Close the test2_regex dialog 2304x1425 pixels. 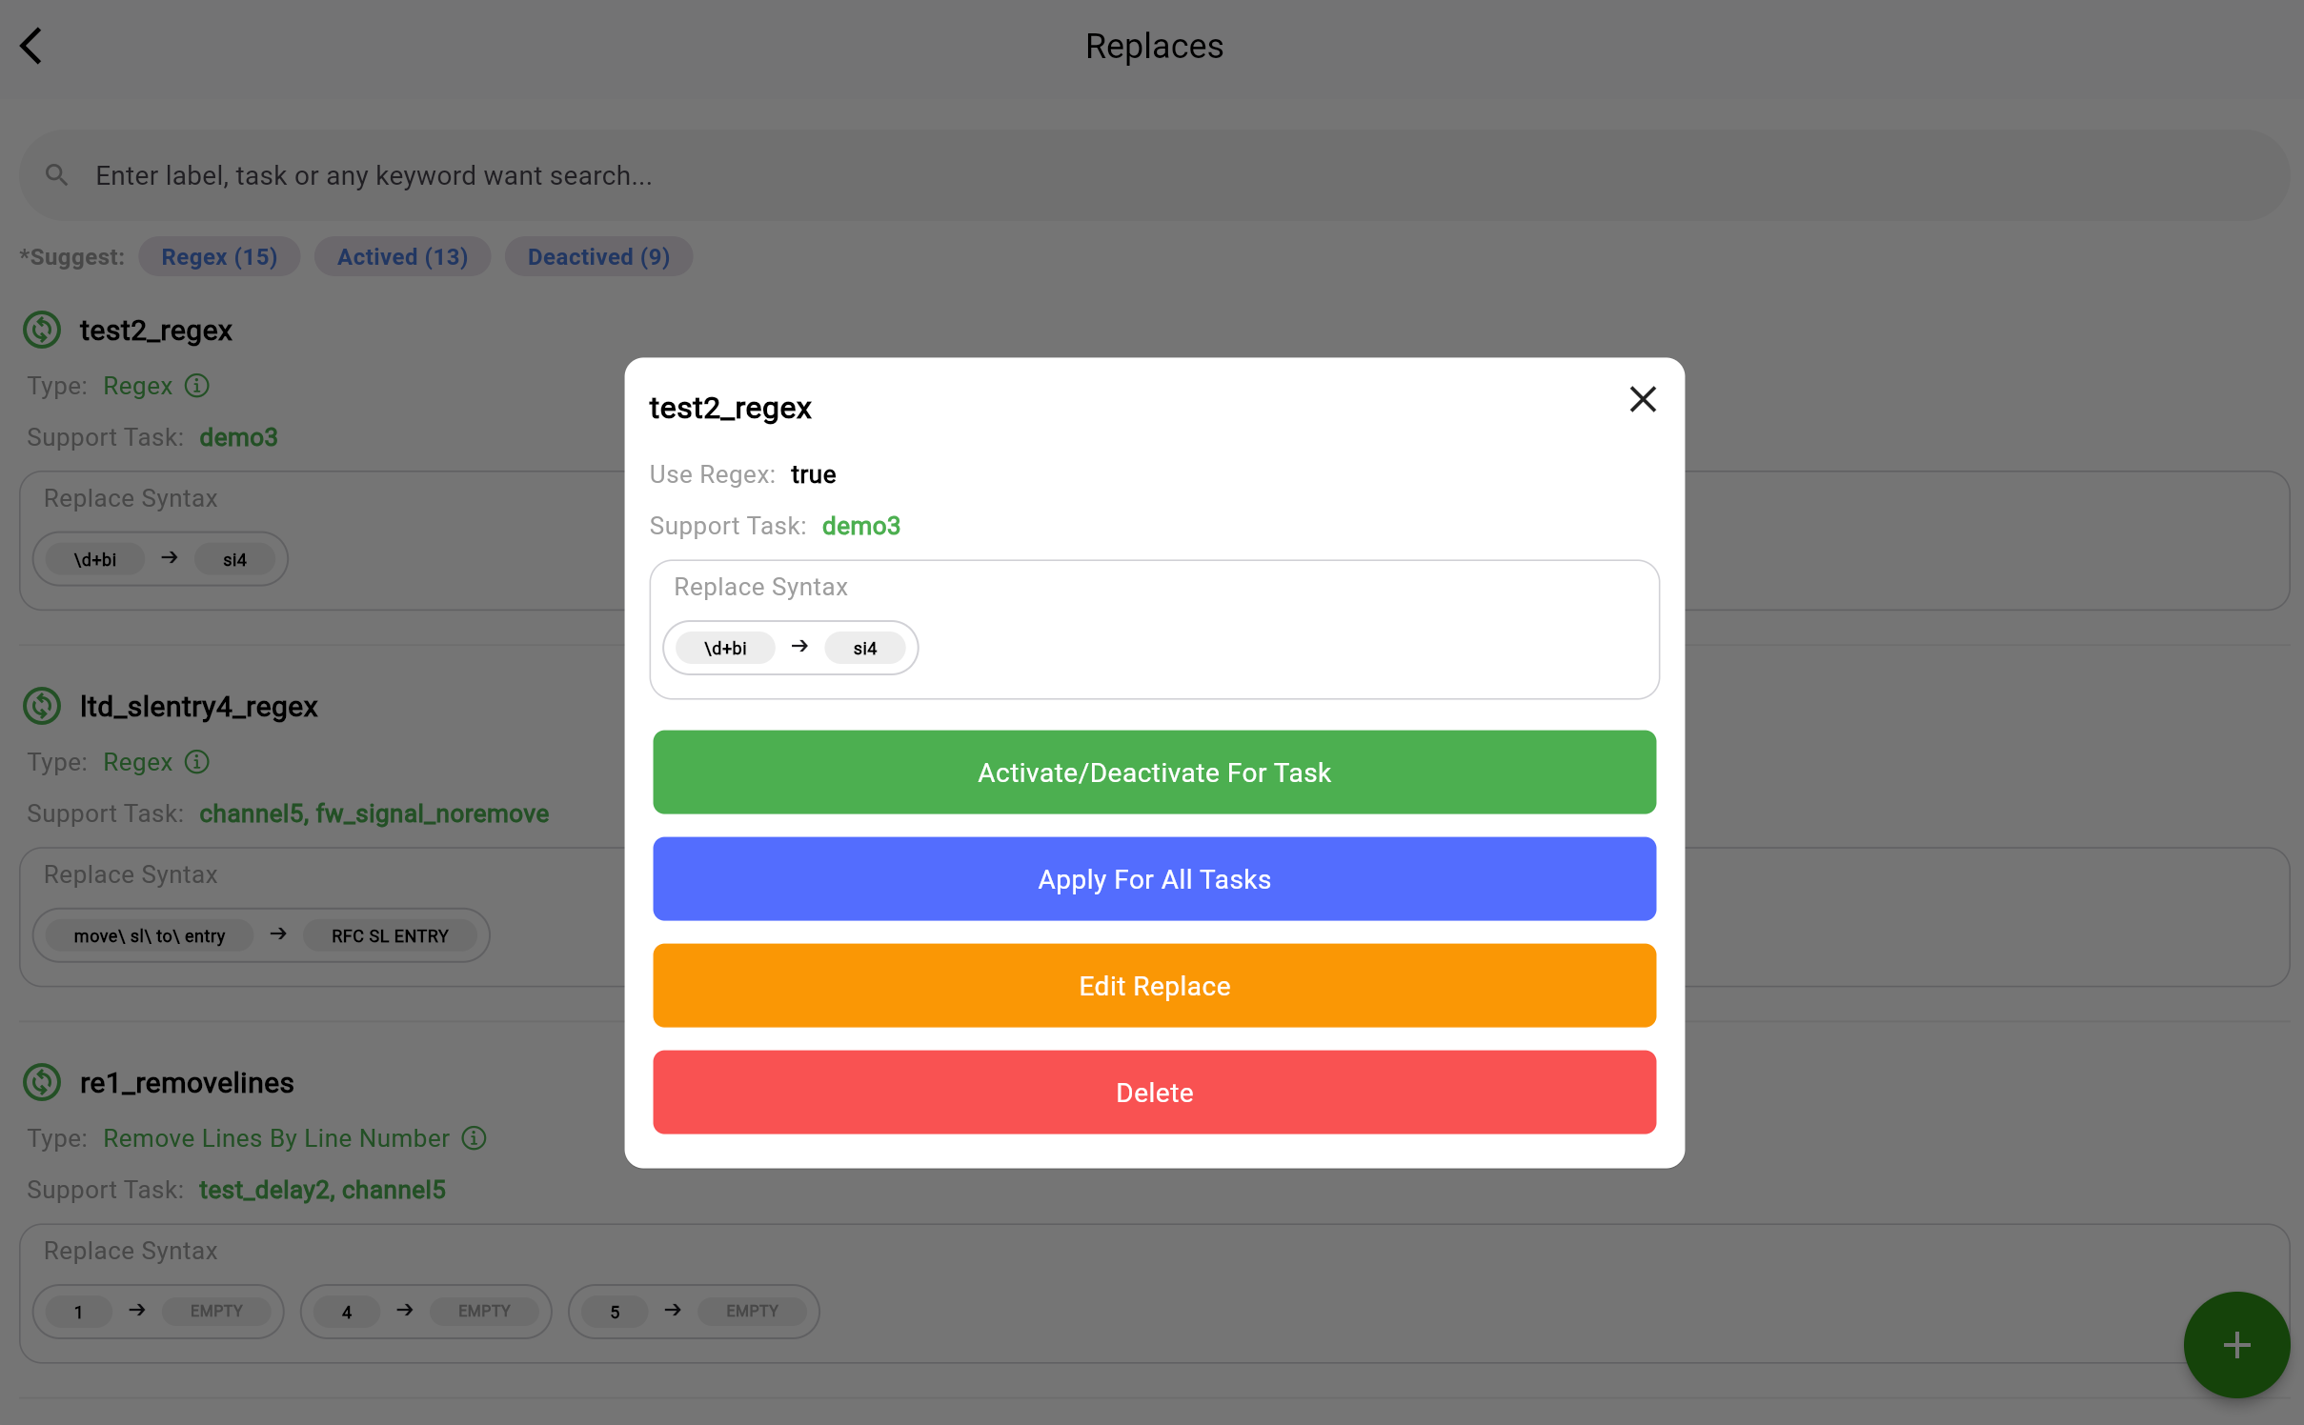click(x=1642, y=400)
